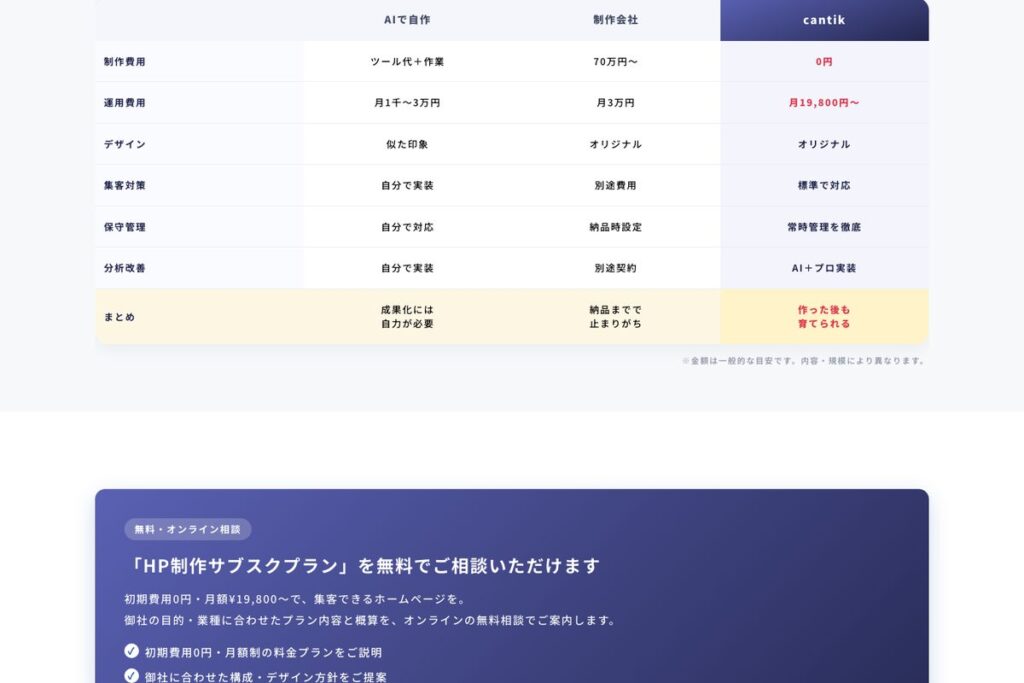Click the 別途費用 cell
The width and height of the screenshot is (1024, 683).
click(x=615, y=185)
